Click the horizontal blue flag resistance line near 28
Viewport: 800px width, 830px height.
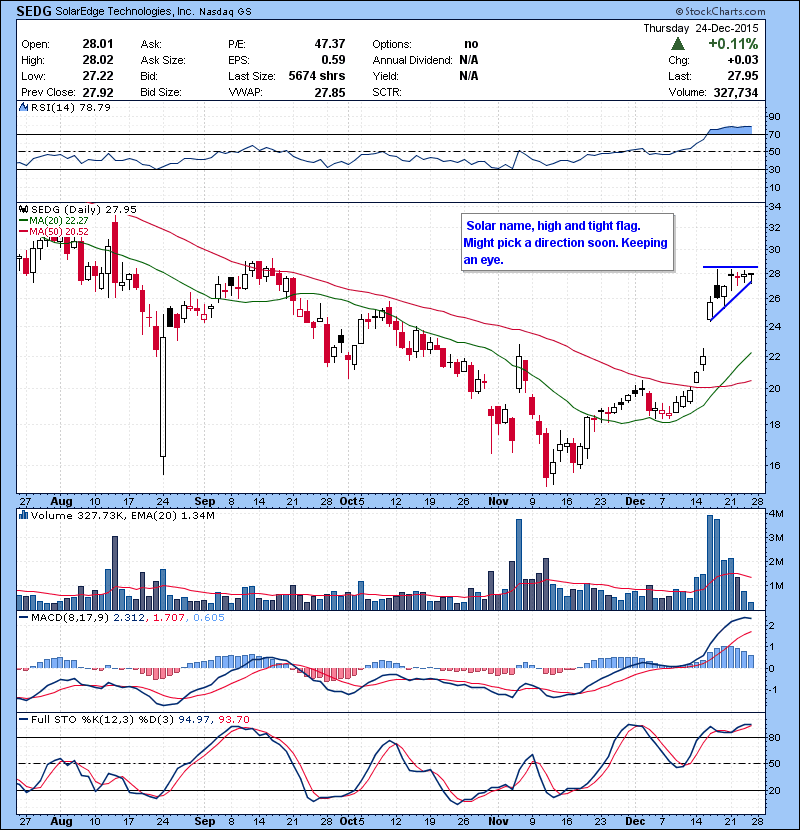pyautogui.click(x=730, y=267)
